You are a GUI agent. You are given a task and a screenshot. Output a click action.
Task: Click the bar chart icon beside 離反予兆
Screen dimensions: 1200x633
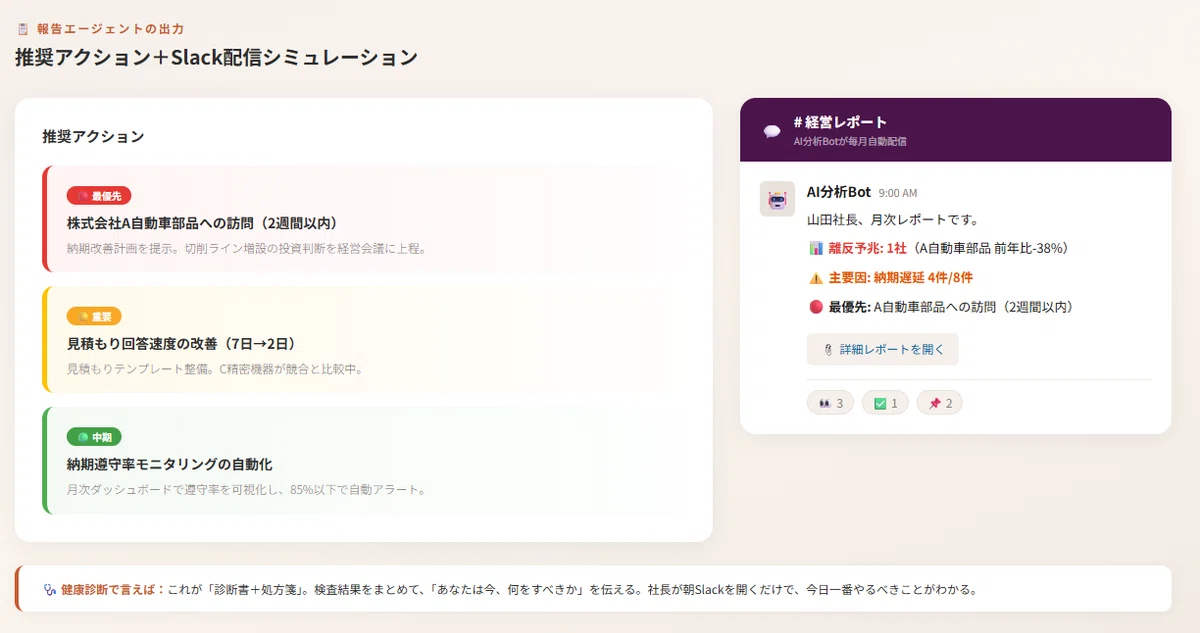click(x=815, y=248)
